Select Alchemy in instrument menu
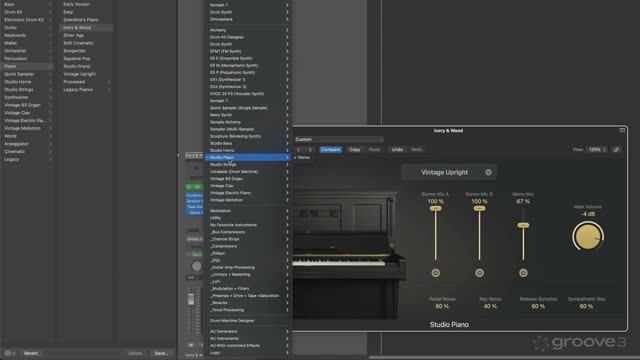The width and height of the screenshot is (640, 360). click(248, 30)
